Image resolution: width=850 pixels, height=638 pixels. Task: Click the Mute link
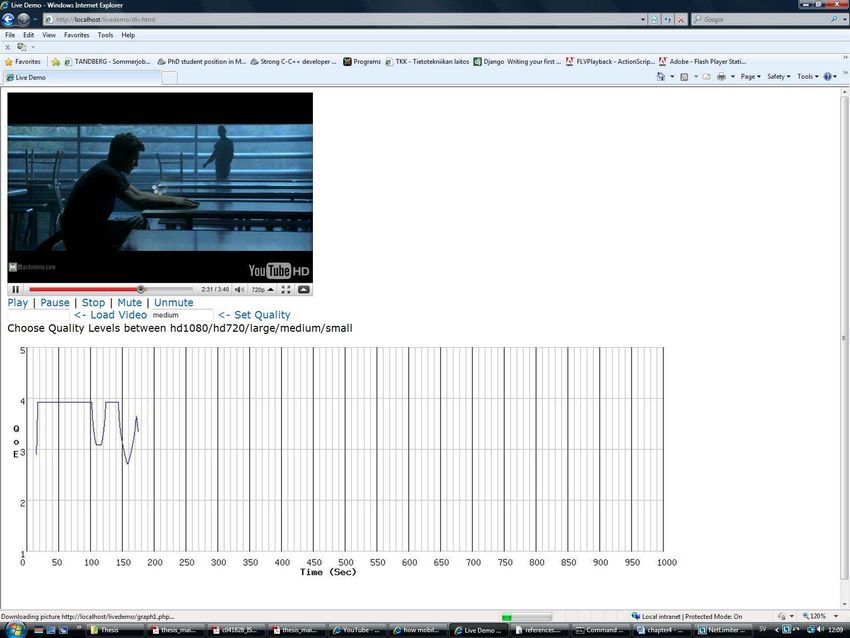tap(130, 302)
